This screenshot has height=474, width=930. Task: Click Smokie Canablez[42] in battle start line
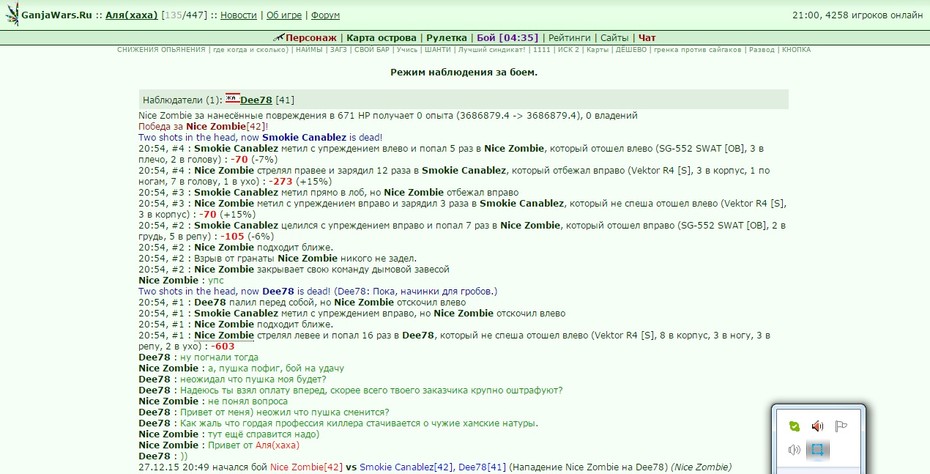(406, 467)
